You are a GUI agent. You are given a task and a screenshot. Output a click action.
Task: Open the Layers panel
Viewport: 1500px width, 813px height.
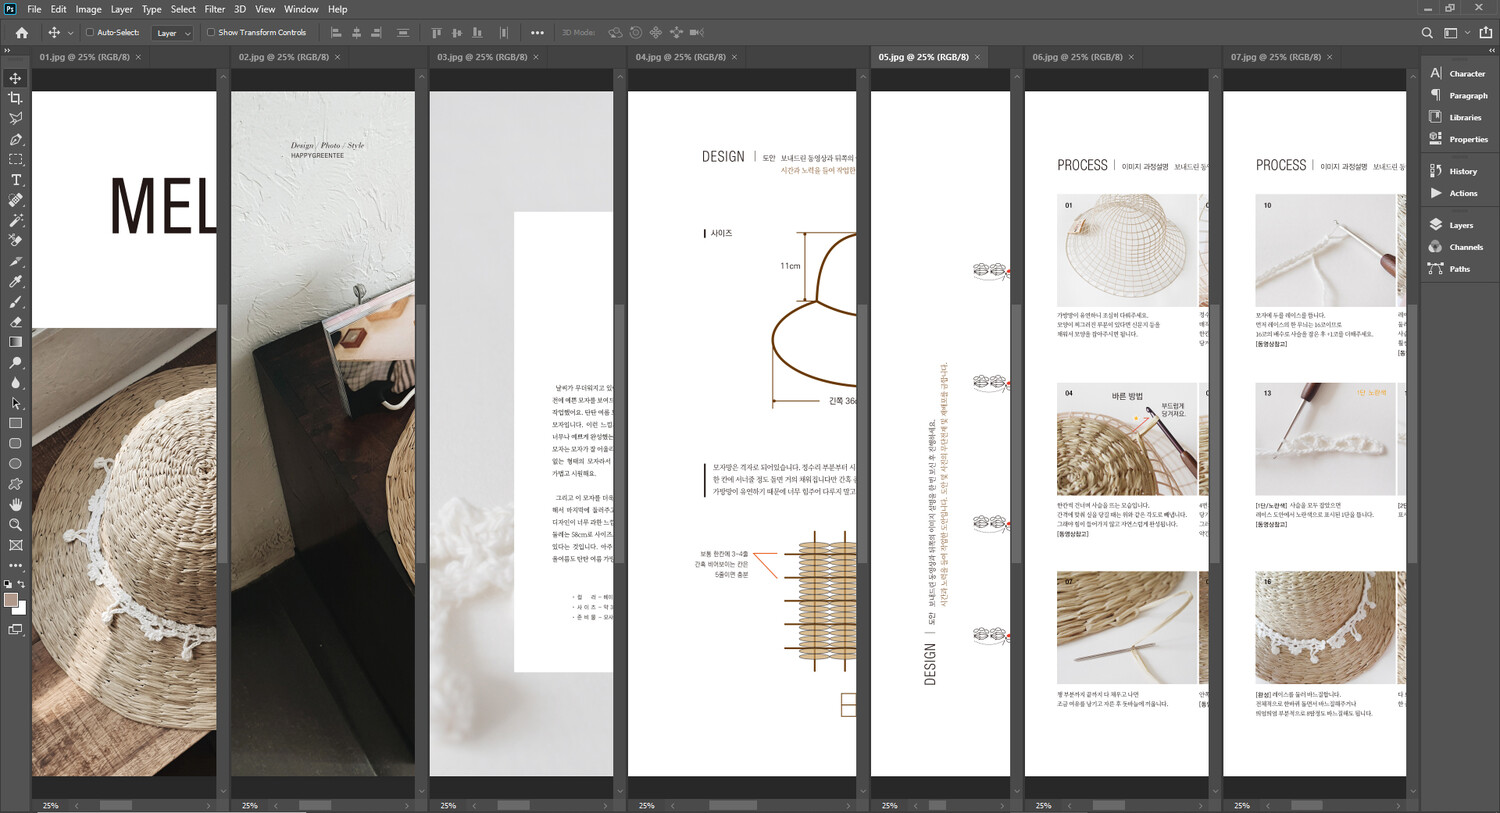pos(1460,225)
